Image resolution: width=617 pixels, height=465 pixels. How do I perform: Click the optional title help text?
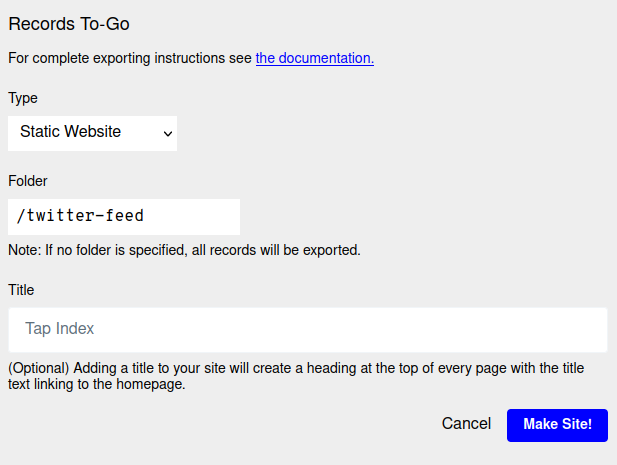tap(296, 376)
